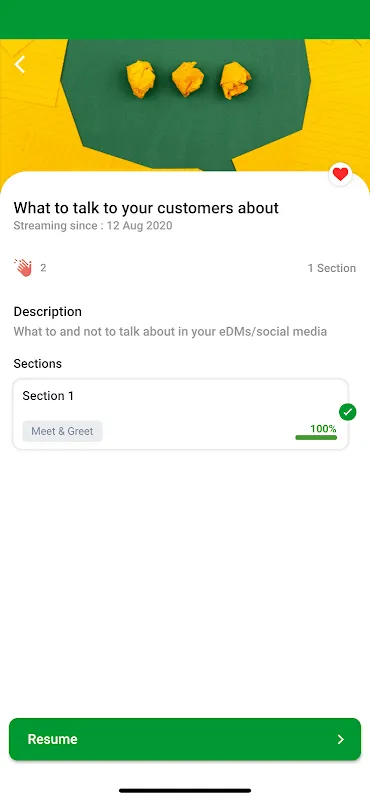The height and width of the screenshot is (800, 370).
Task: Toggle the red heart favorite button
Action: tap(340, 174)
